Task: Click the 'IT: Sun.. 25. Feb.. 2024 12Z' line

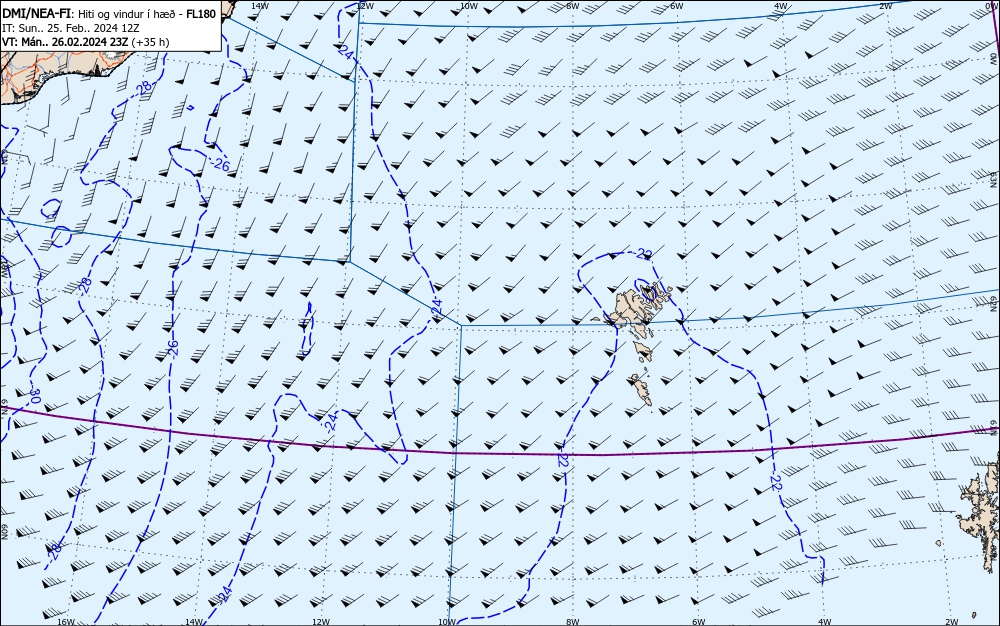Action: (x=71, y=28)
